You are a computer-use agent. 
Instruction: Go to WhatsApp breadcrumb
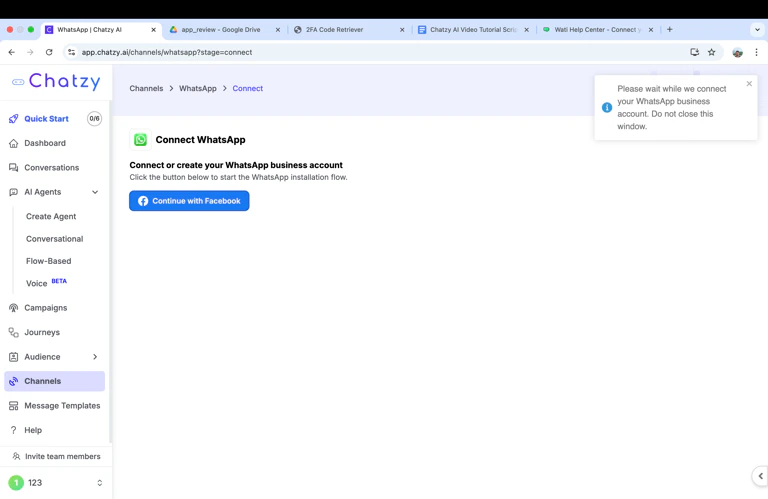tap(197, 88)
